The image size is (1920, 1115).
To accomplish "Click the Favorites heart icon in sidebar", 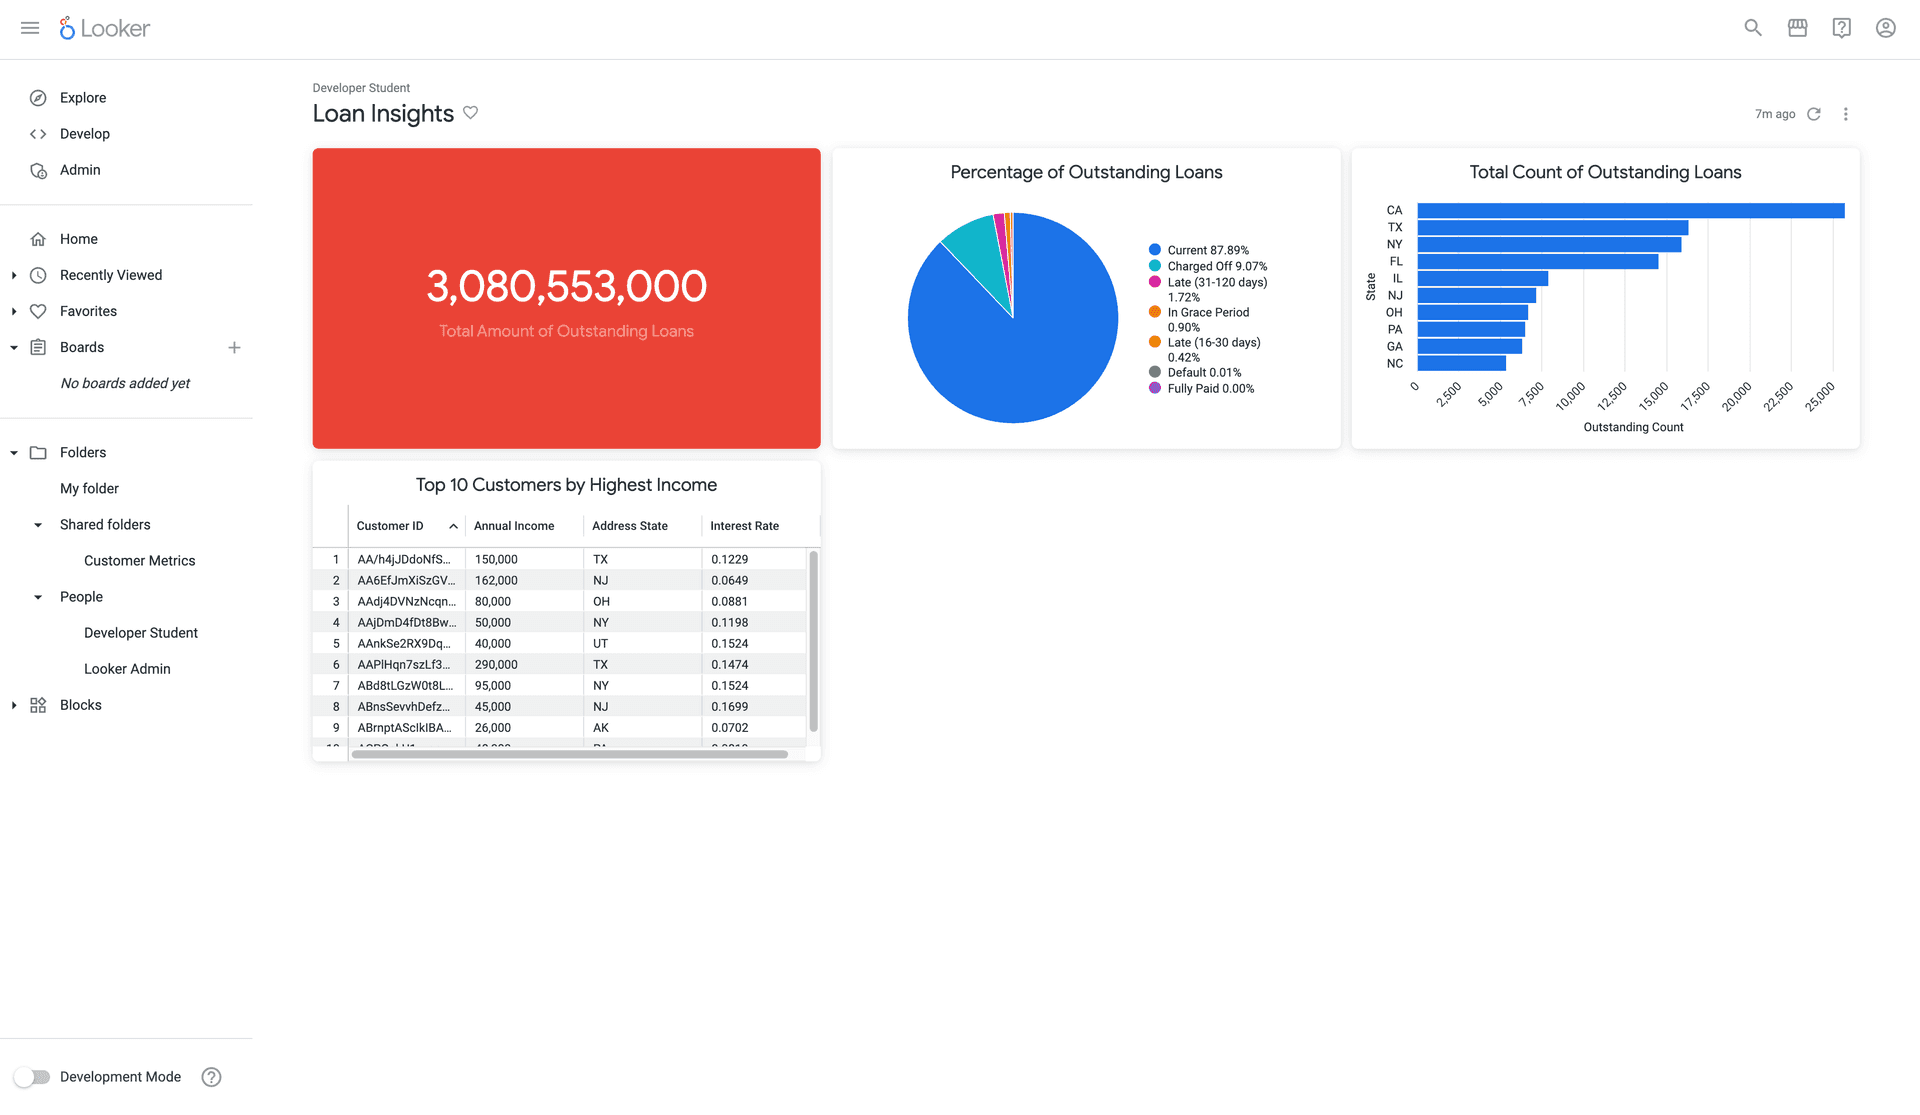I will click(38, 311).
